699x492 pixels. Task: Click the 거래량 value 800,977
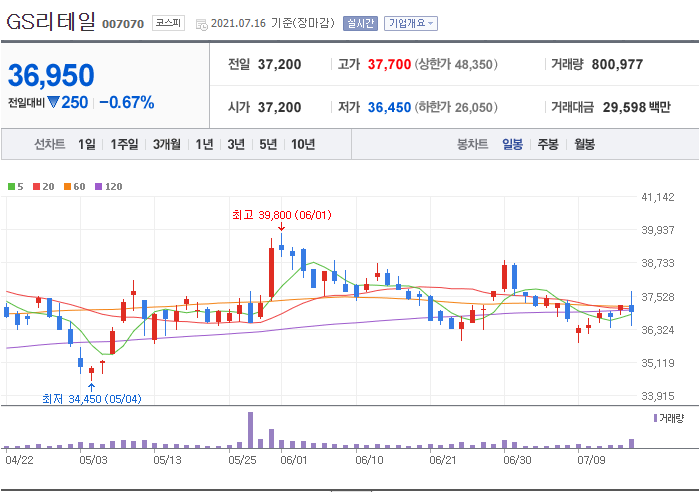[617, 64]
